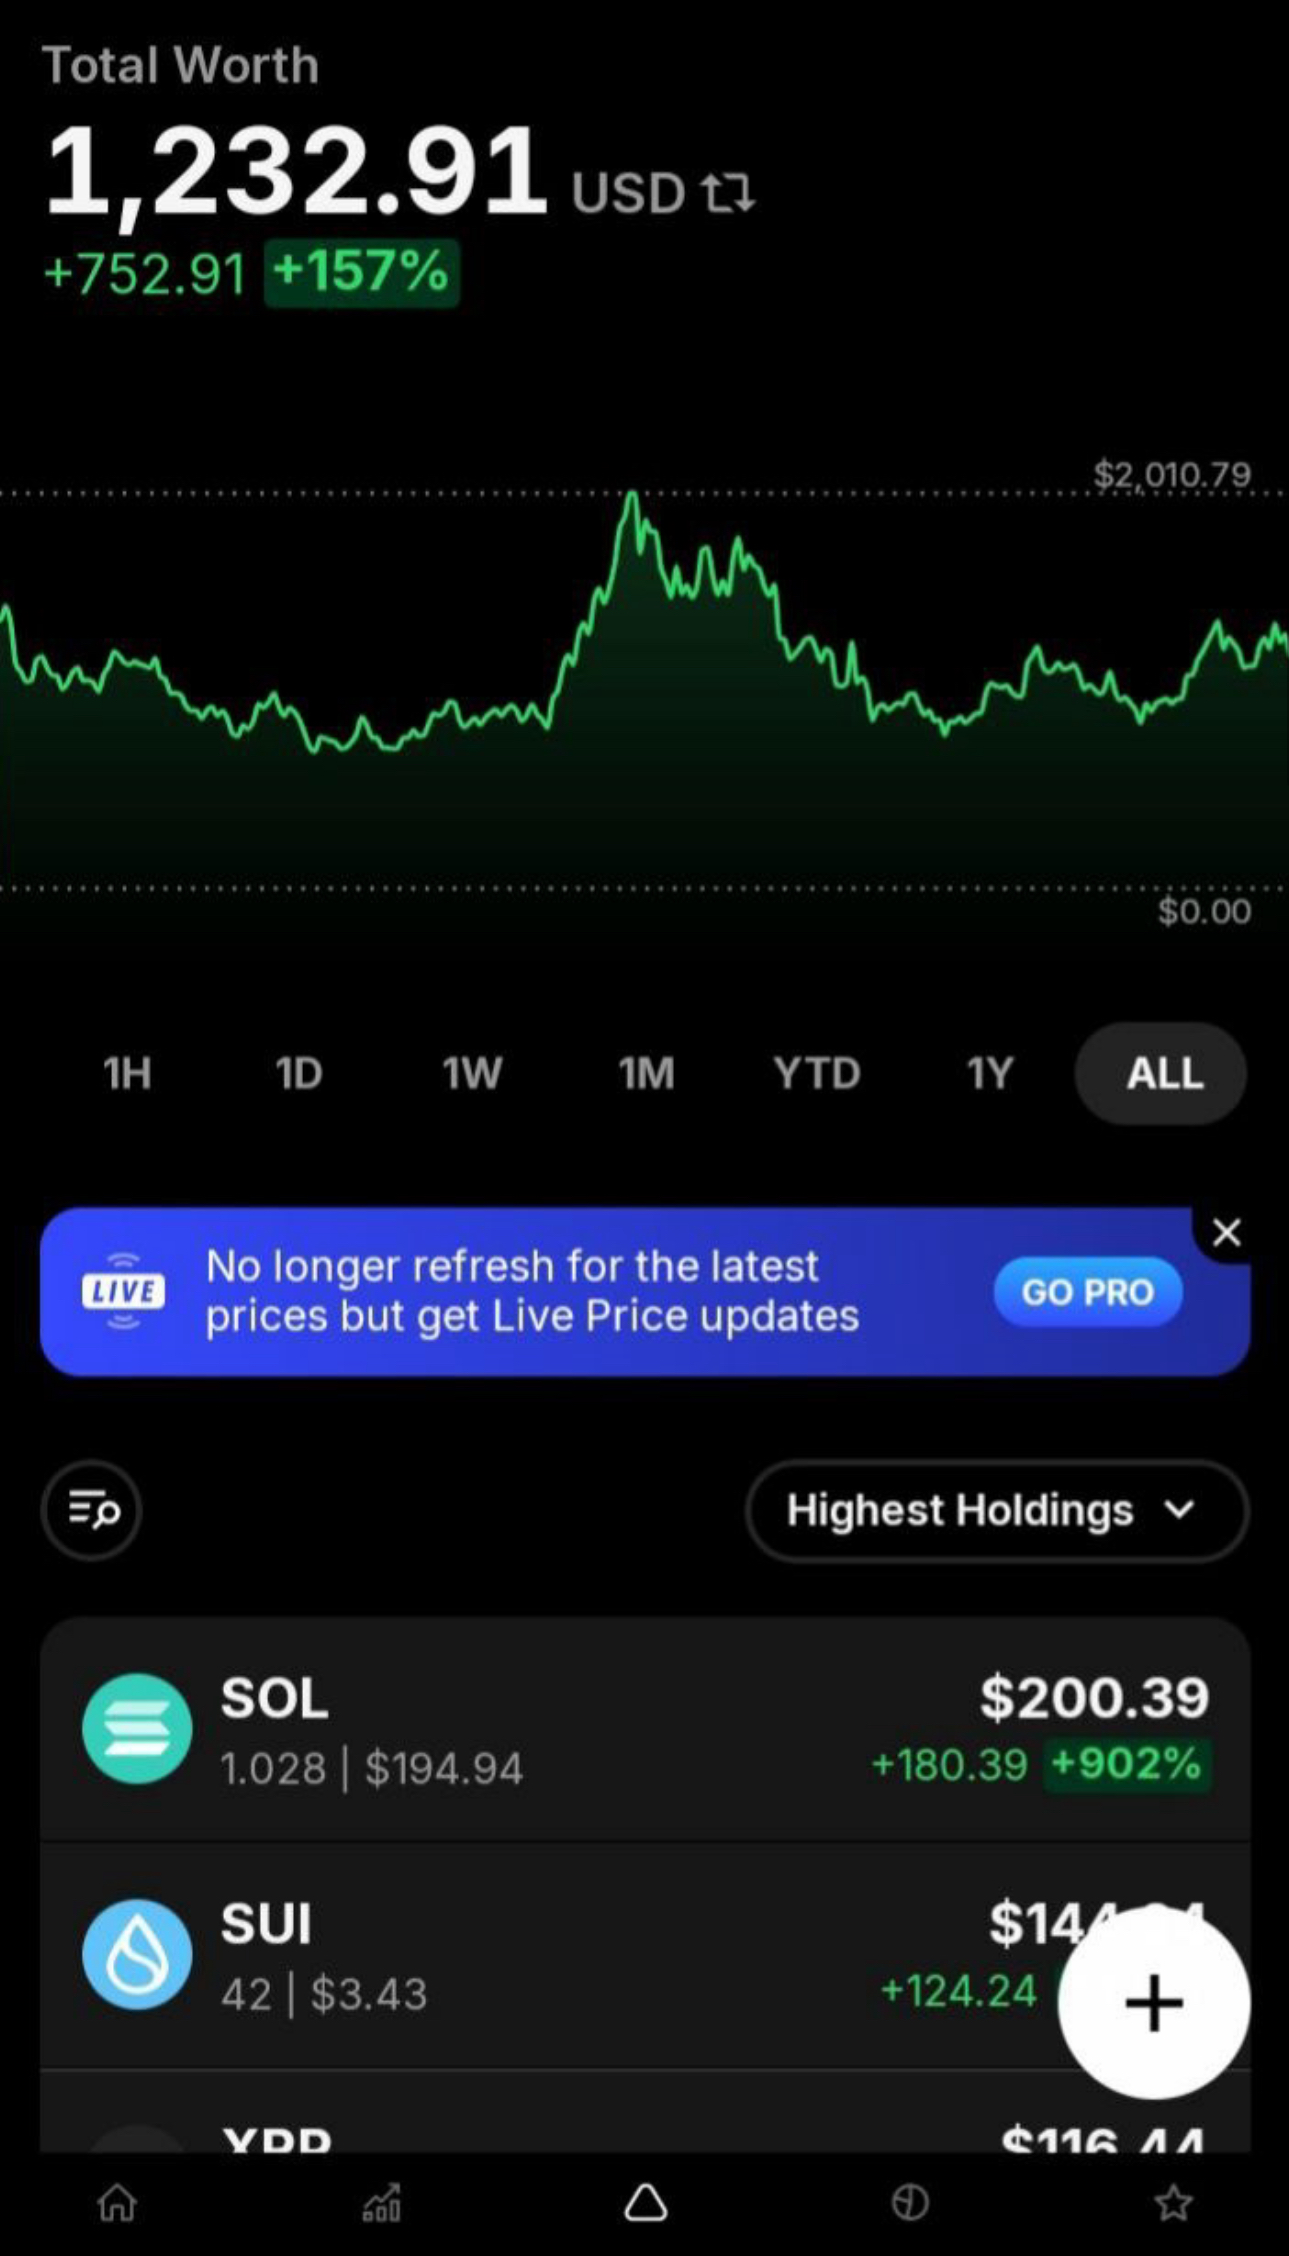Viewport: 1289px width, 2256px height.
Task: Click the GO PRO button
Action: (1088, 1292)
